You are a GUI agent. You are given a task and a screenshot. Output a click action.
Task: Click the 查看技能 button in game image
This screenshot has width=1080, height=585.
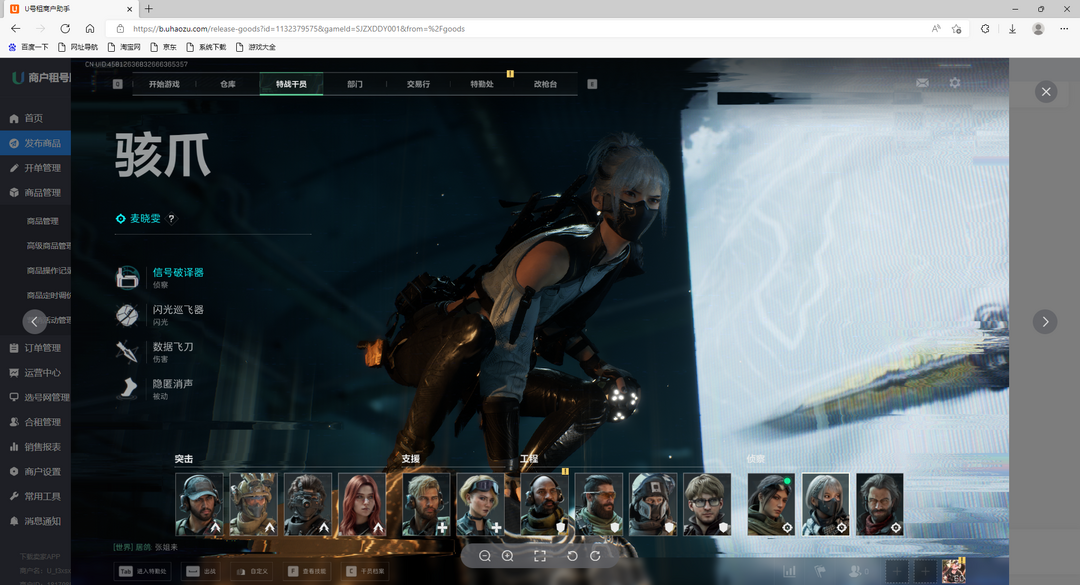(x=307, y=571)
